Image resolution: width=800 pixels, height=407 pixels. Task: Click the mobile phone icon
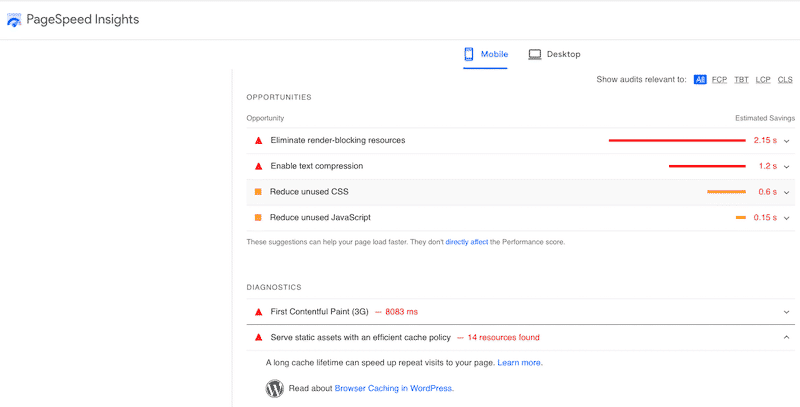tap(468, 54)
